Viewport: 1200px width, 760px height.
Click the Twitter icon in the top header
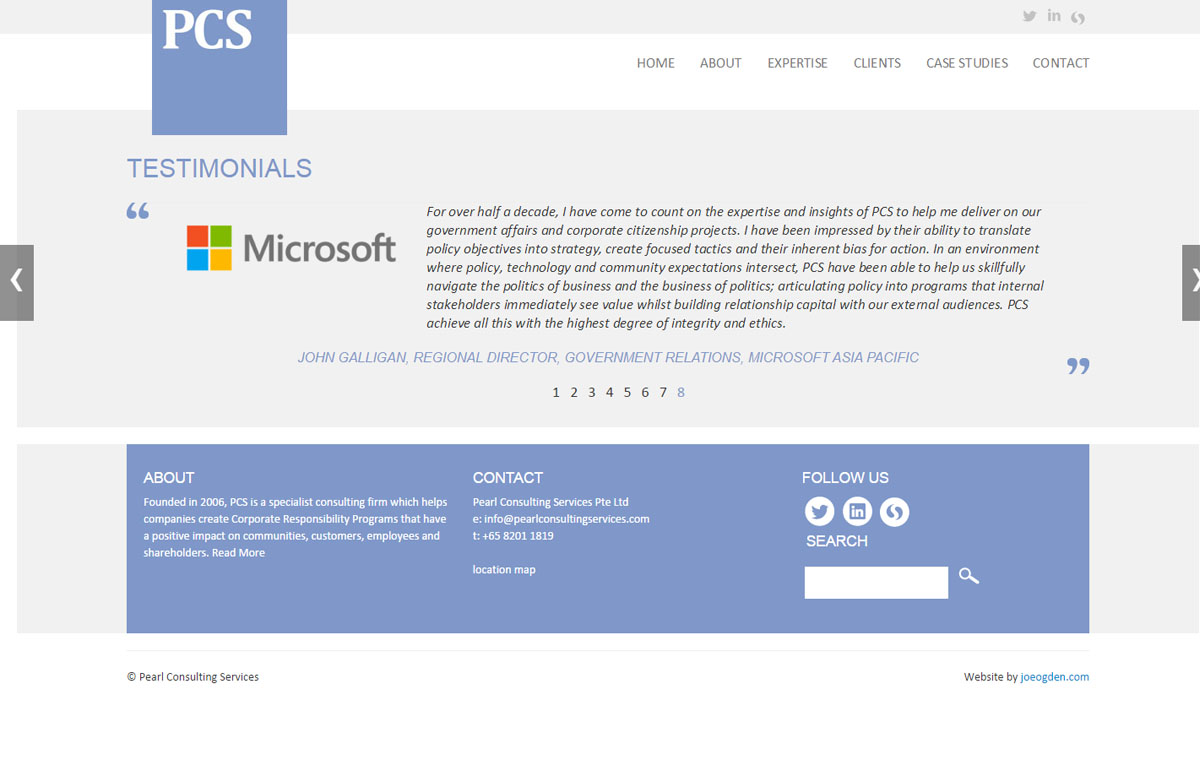click(x=1029, y=16)
